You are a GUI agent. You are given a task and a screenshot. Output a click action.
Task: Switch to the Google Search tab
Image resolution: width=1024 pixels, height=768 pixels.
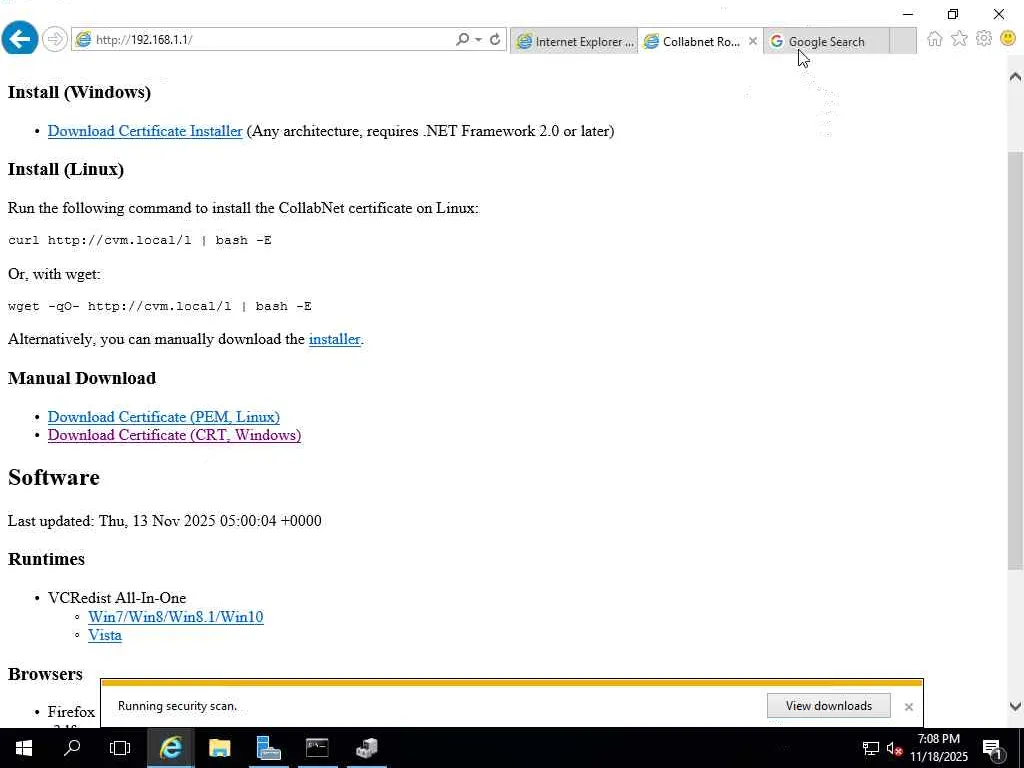(x=826, y=41)
